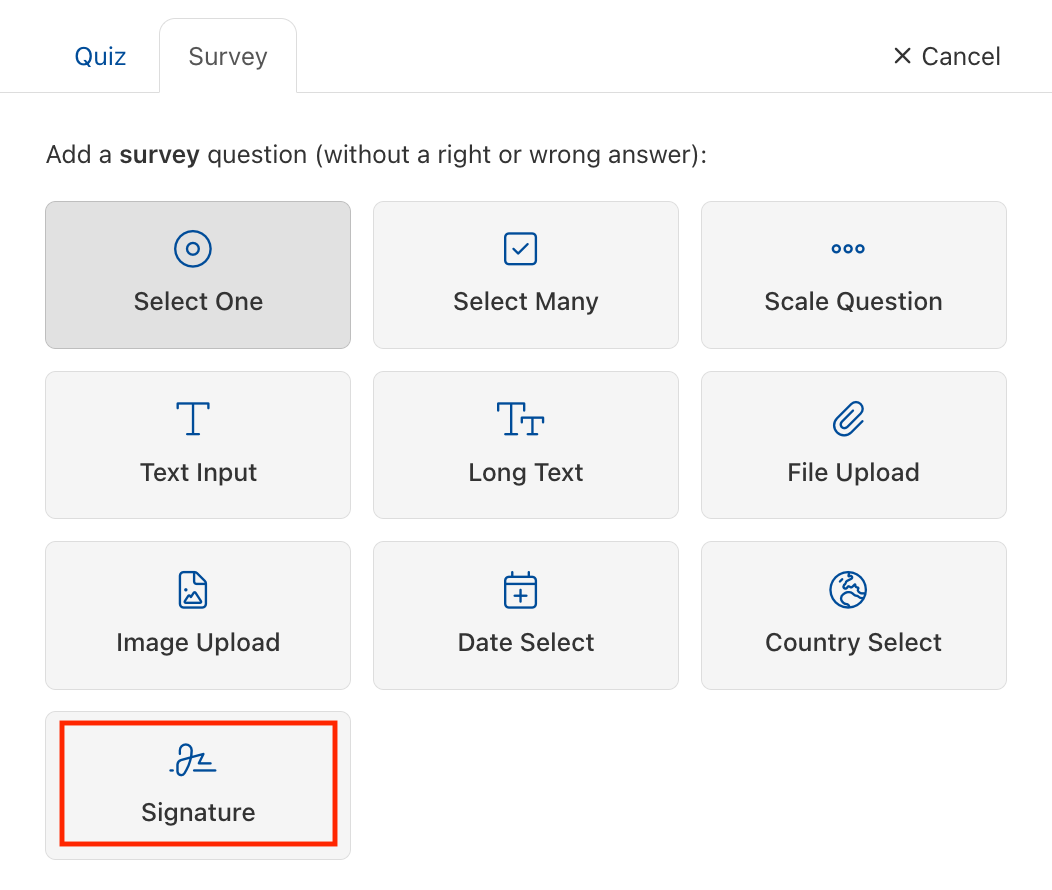Click the checkbox icon above Select Many

(520, 249)
